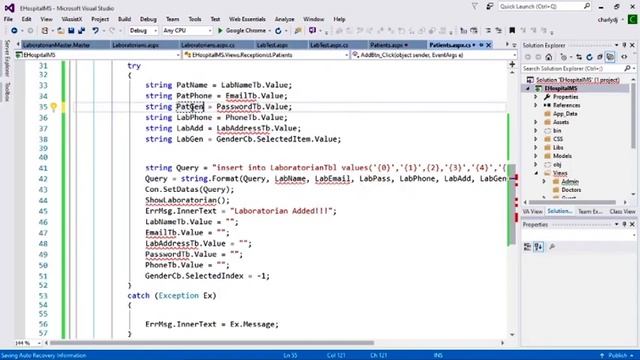
Task: Click the Categorized icon in Properties panel
Action: pyautogui.click(x=527, y=247)
